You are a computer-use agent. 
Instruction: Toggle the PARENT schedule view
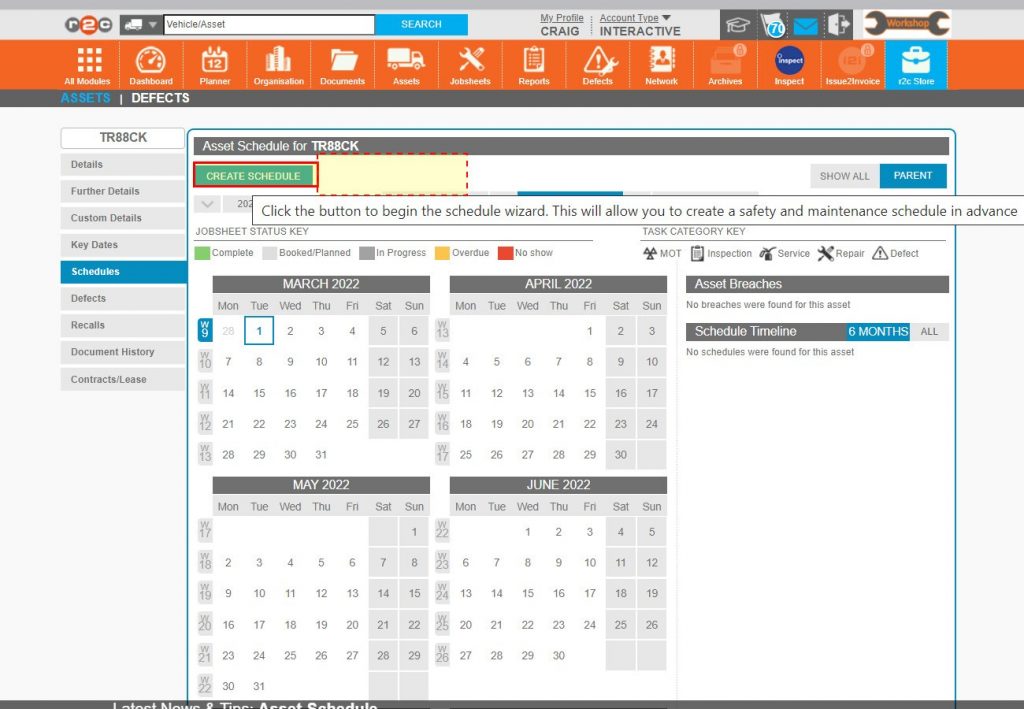pyautogui.click(x=912, y=175)
